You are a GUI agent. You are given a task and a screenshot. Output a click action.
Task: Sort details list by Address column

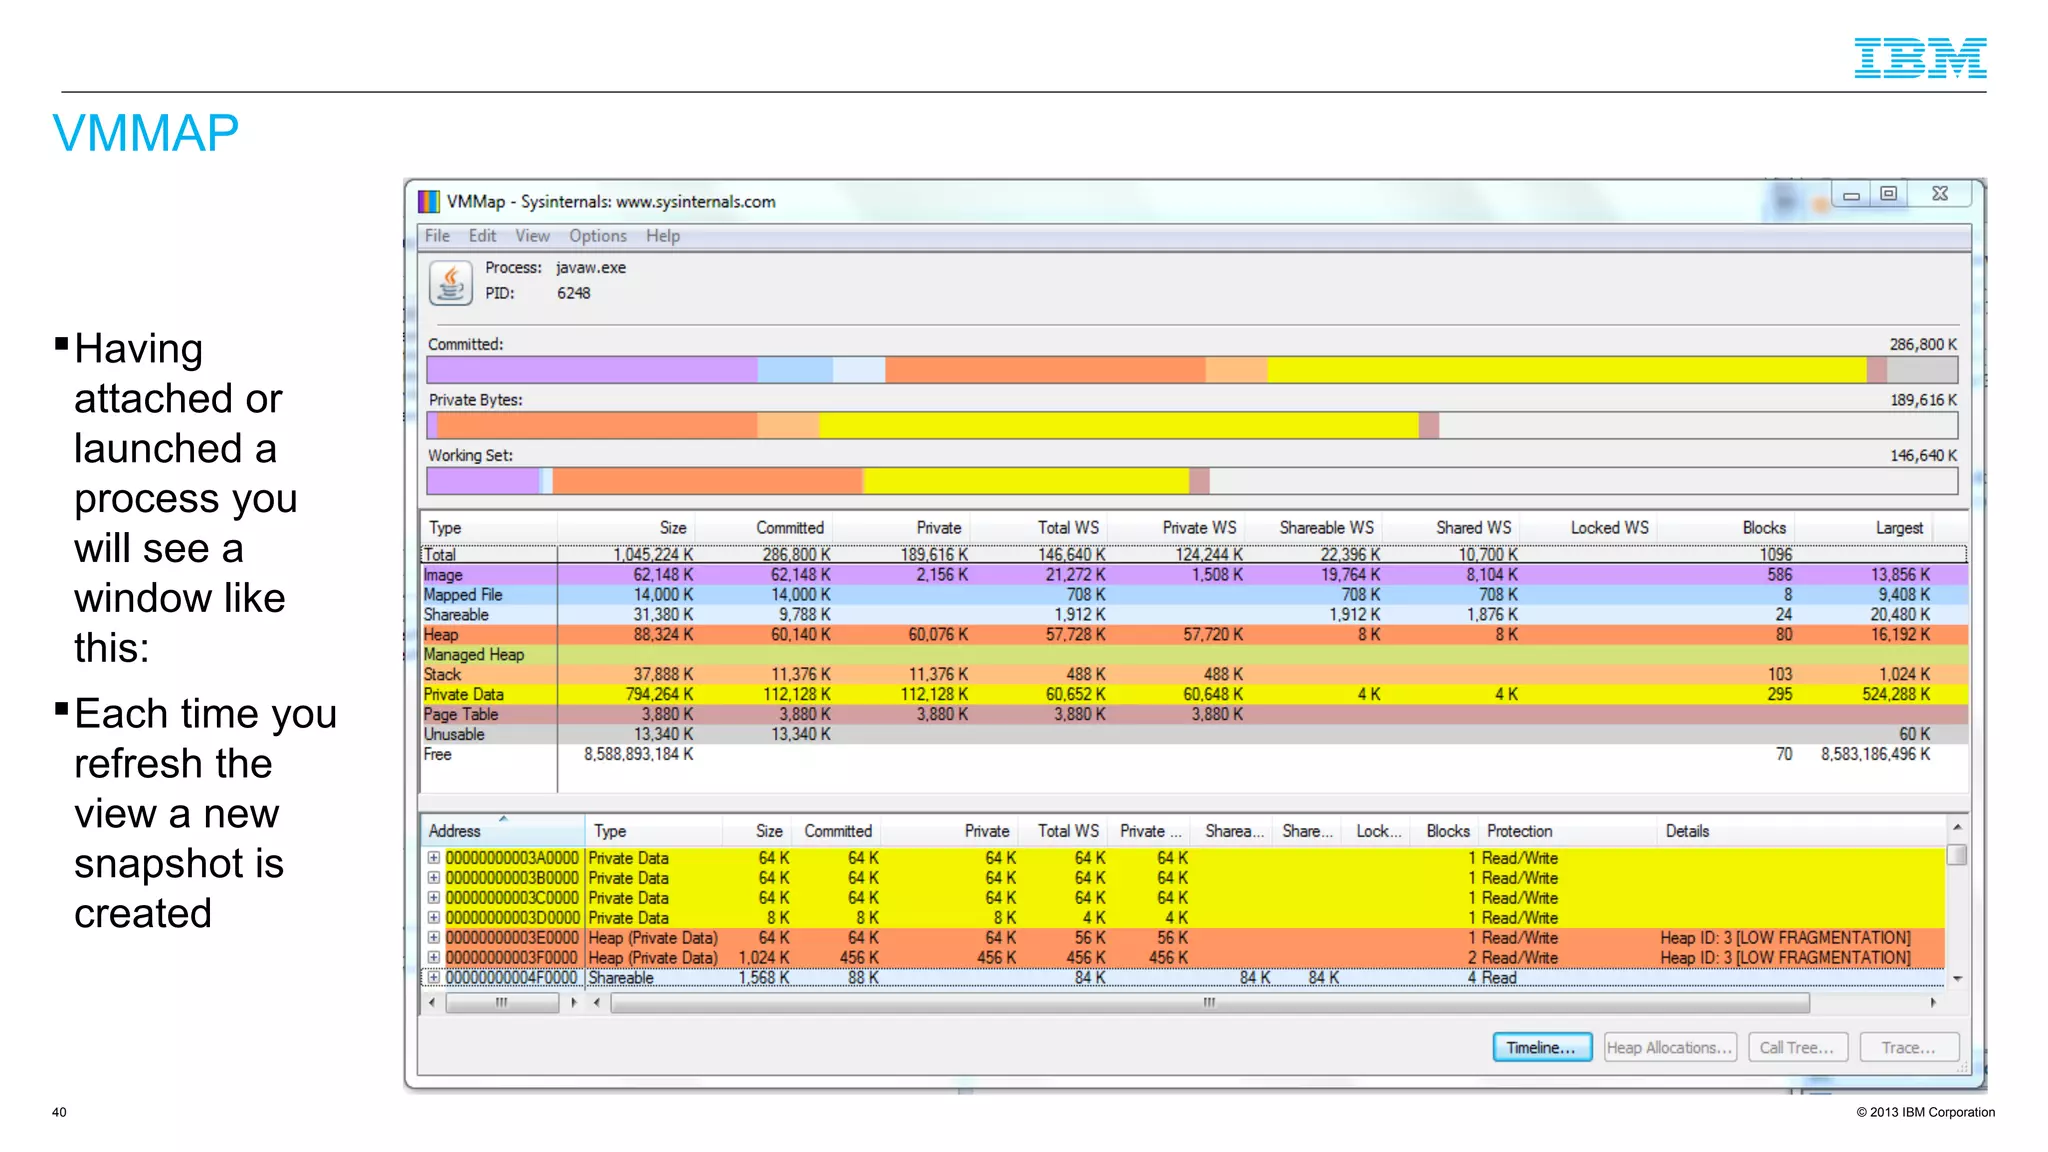click(503, 831)
